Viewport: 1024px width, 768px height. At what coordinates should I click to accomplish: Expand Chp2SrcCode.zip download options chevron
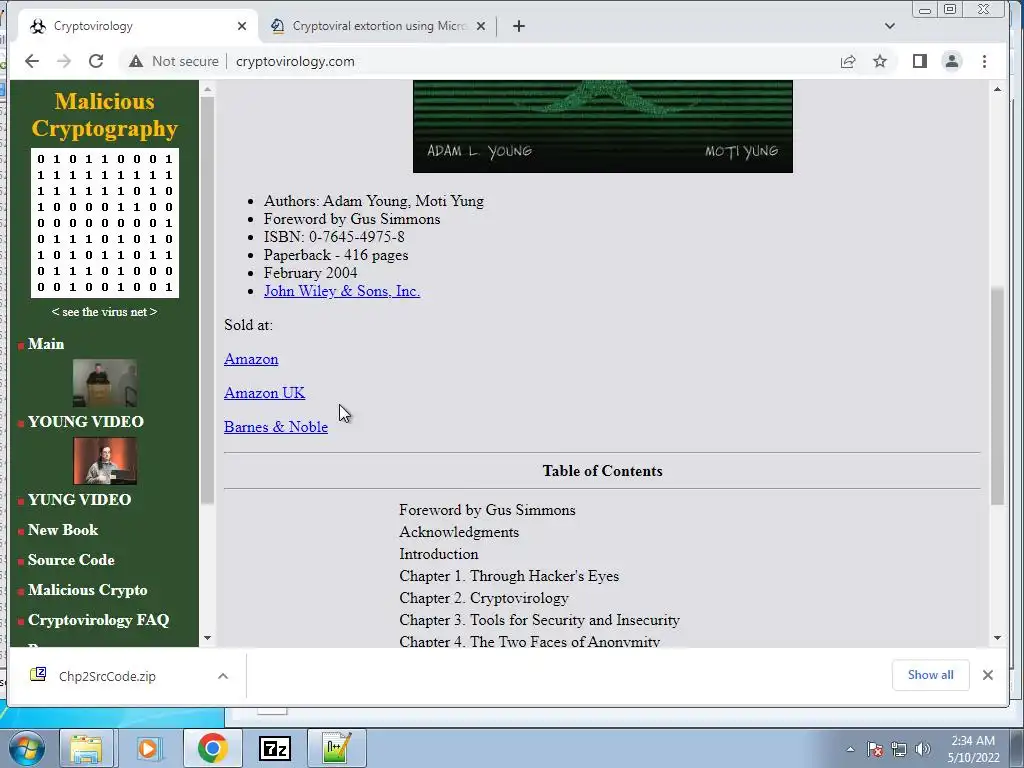point(223,676)
